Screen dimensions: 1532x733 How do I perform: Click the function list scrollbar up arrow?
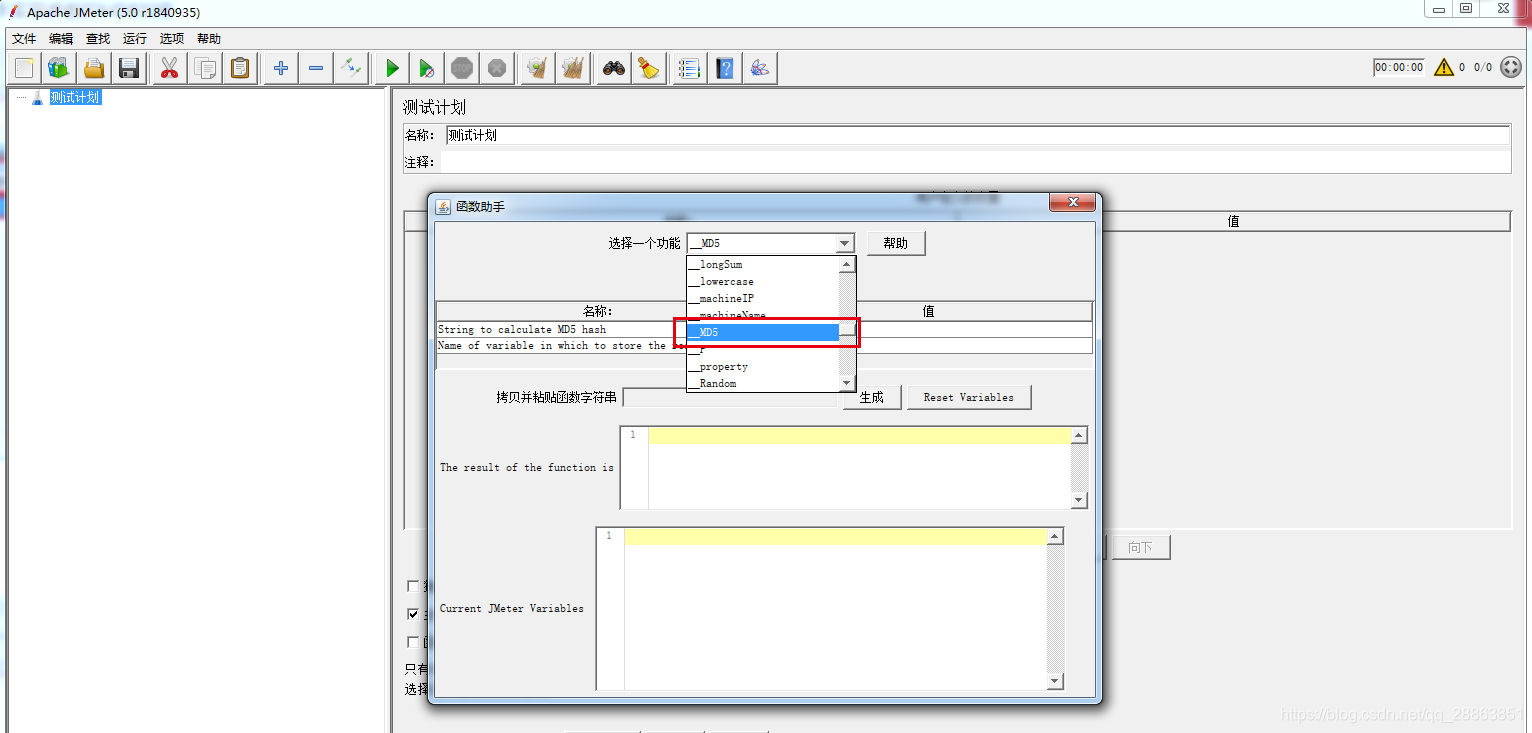(x=847, y=265)
